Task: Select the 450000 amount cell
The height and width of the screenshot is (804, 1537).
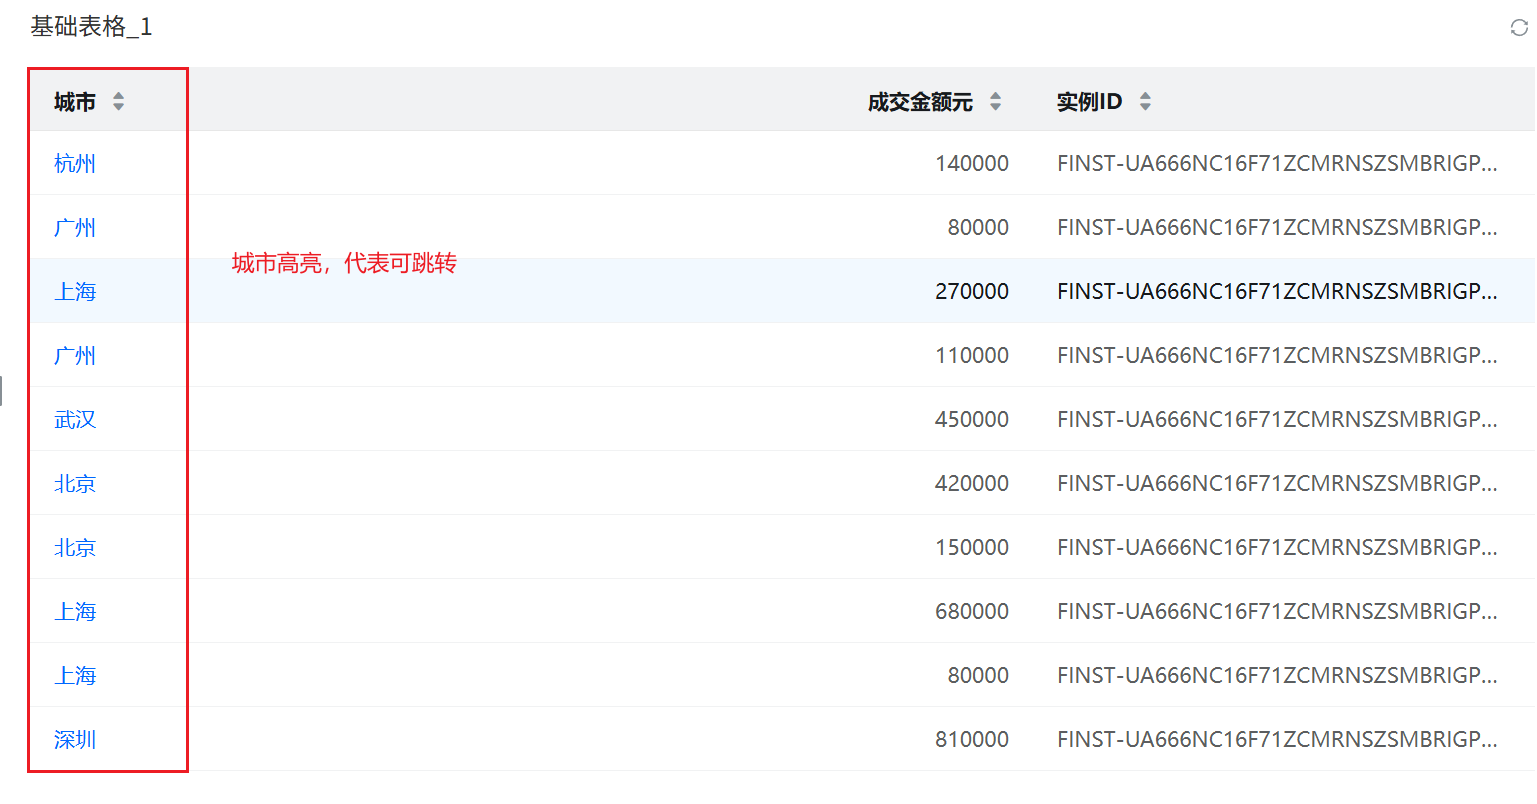Action: [x=971, y=420]
